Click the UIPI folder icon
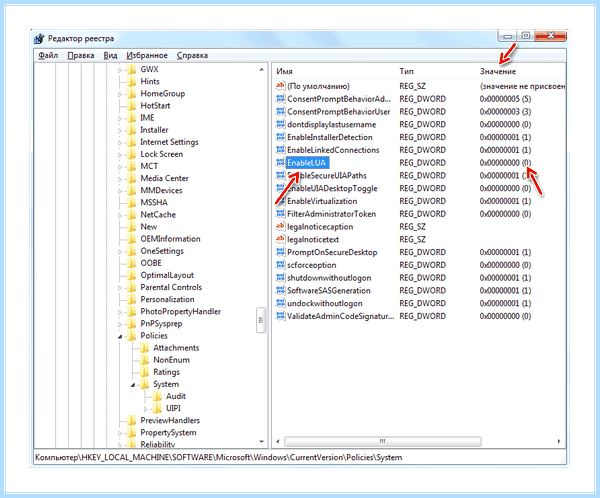 157,408
